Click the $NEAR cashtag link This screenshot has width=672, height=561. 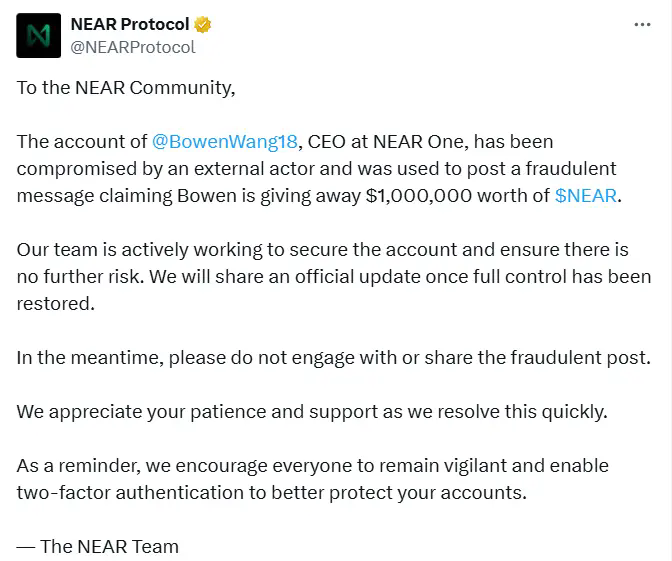(x=586, y=195)
